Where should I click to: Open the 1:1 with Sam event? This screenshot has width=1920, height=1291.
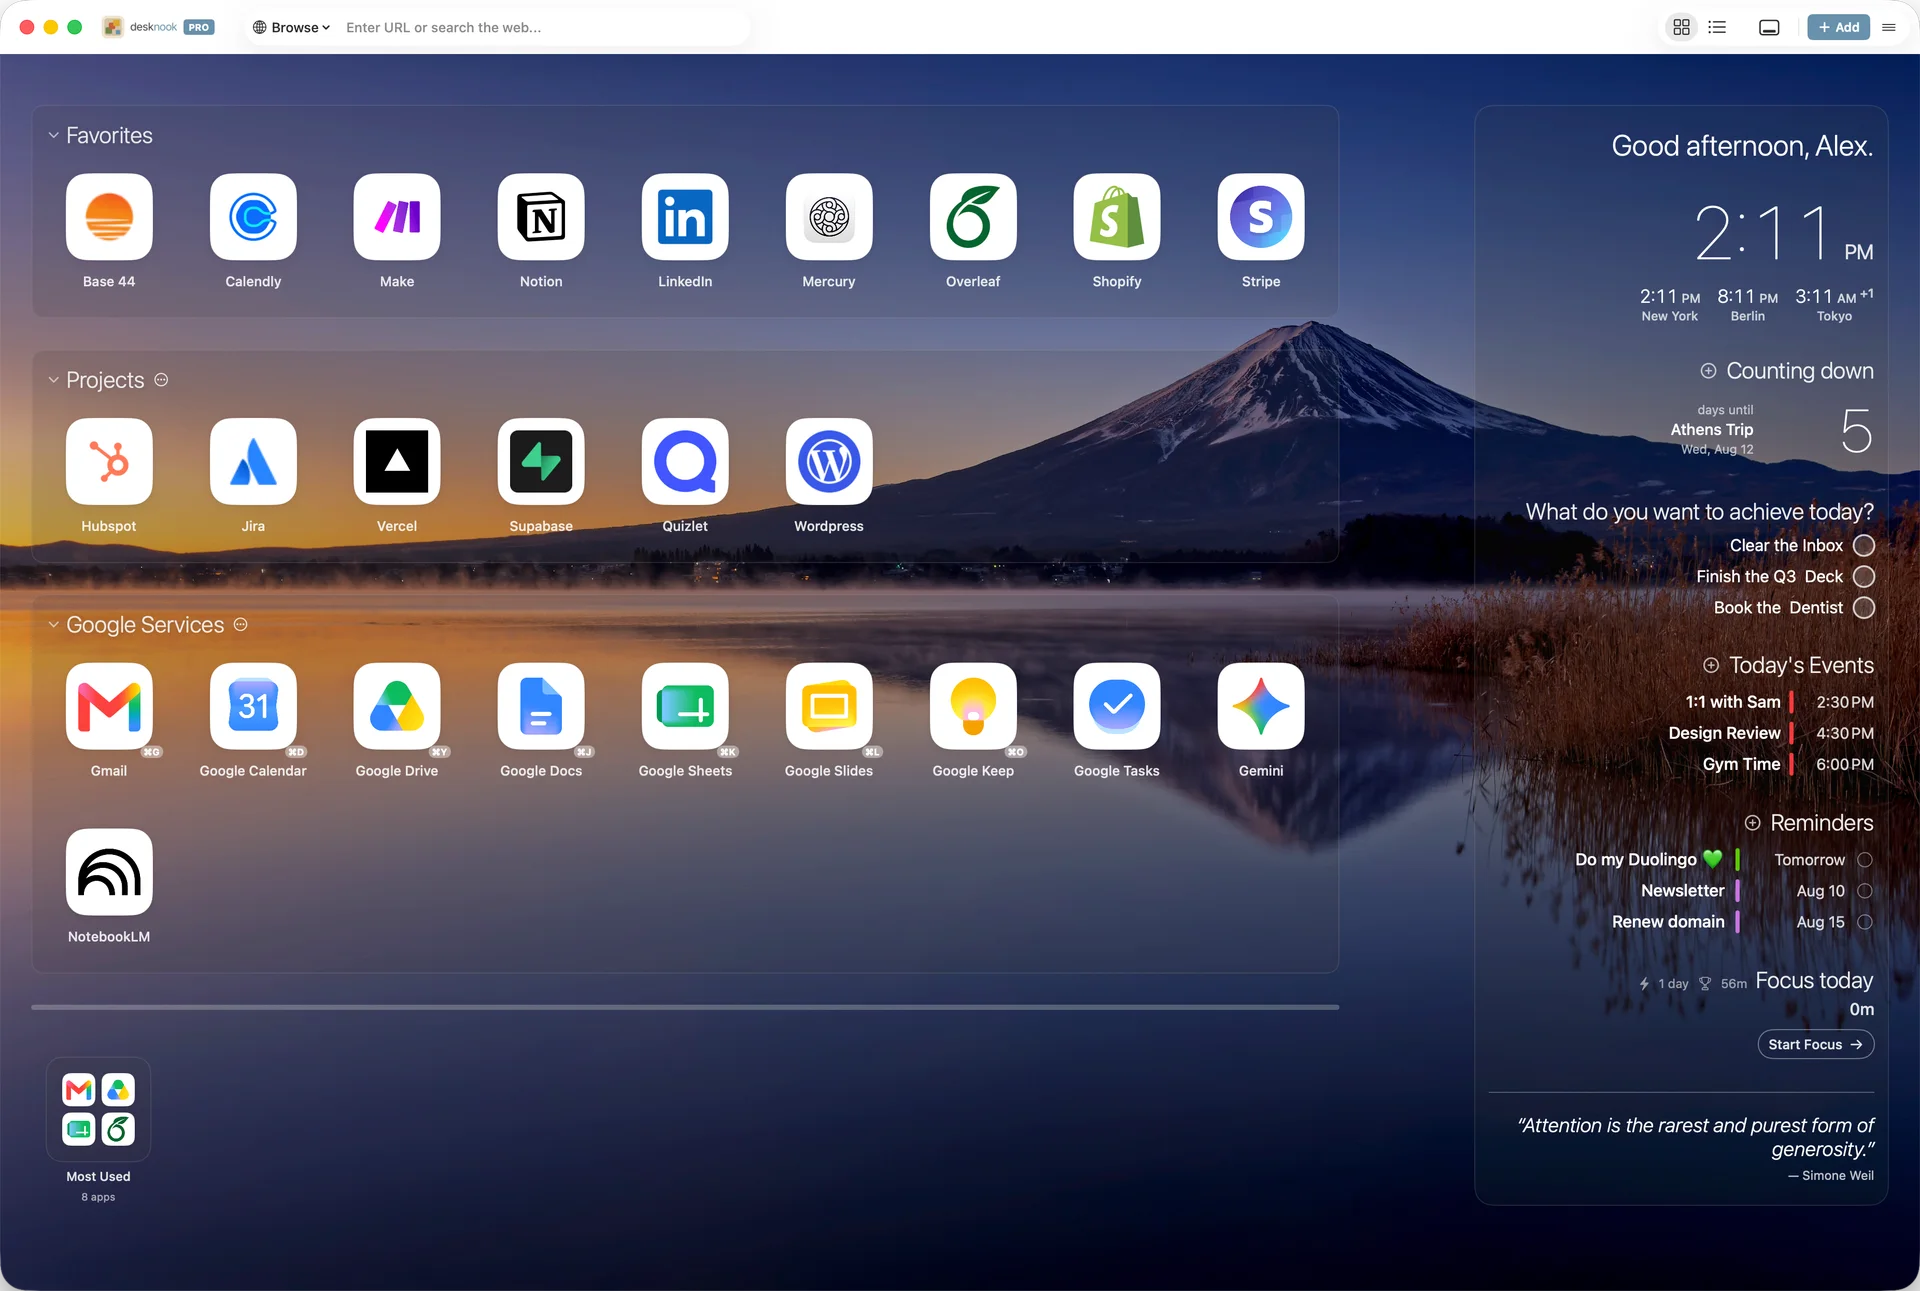click(x=1779, y=703)
